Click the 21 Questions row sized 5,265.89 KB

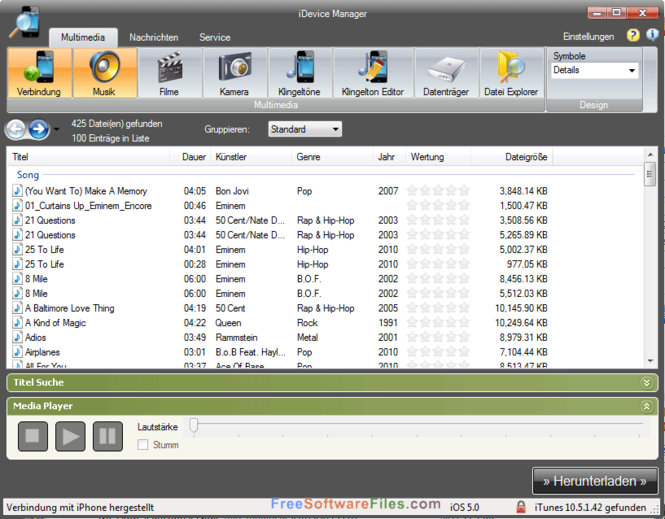pyautogui.click(x=280, y=235)
